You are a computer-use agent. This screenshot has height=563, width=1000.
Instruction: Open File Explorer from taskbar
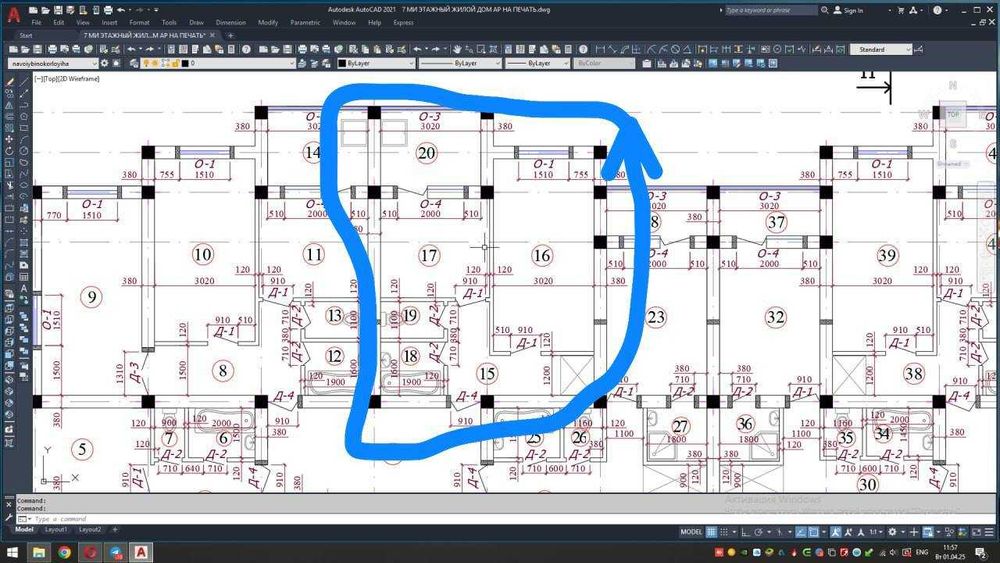pyautogui.click(x=38, y=552)
